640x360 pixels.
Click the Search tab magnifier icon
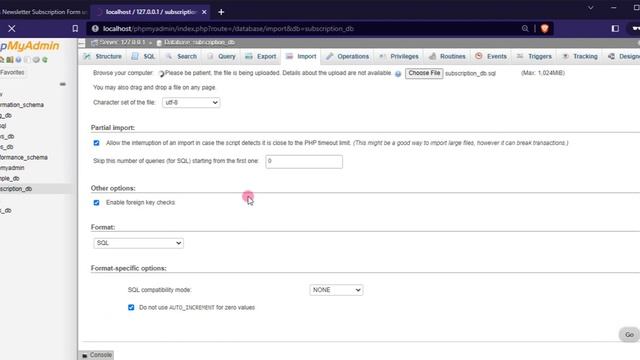point(169,56)
